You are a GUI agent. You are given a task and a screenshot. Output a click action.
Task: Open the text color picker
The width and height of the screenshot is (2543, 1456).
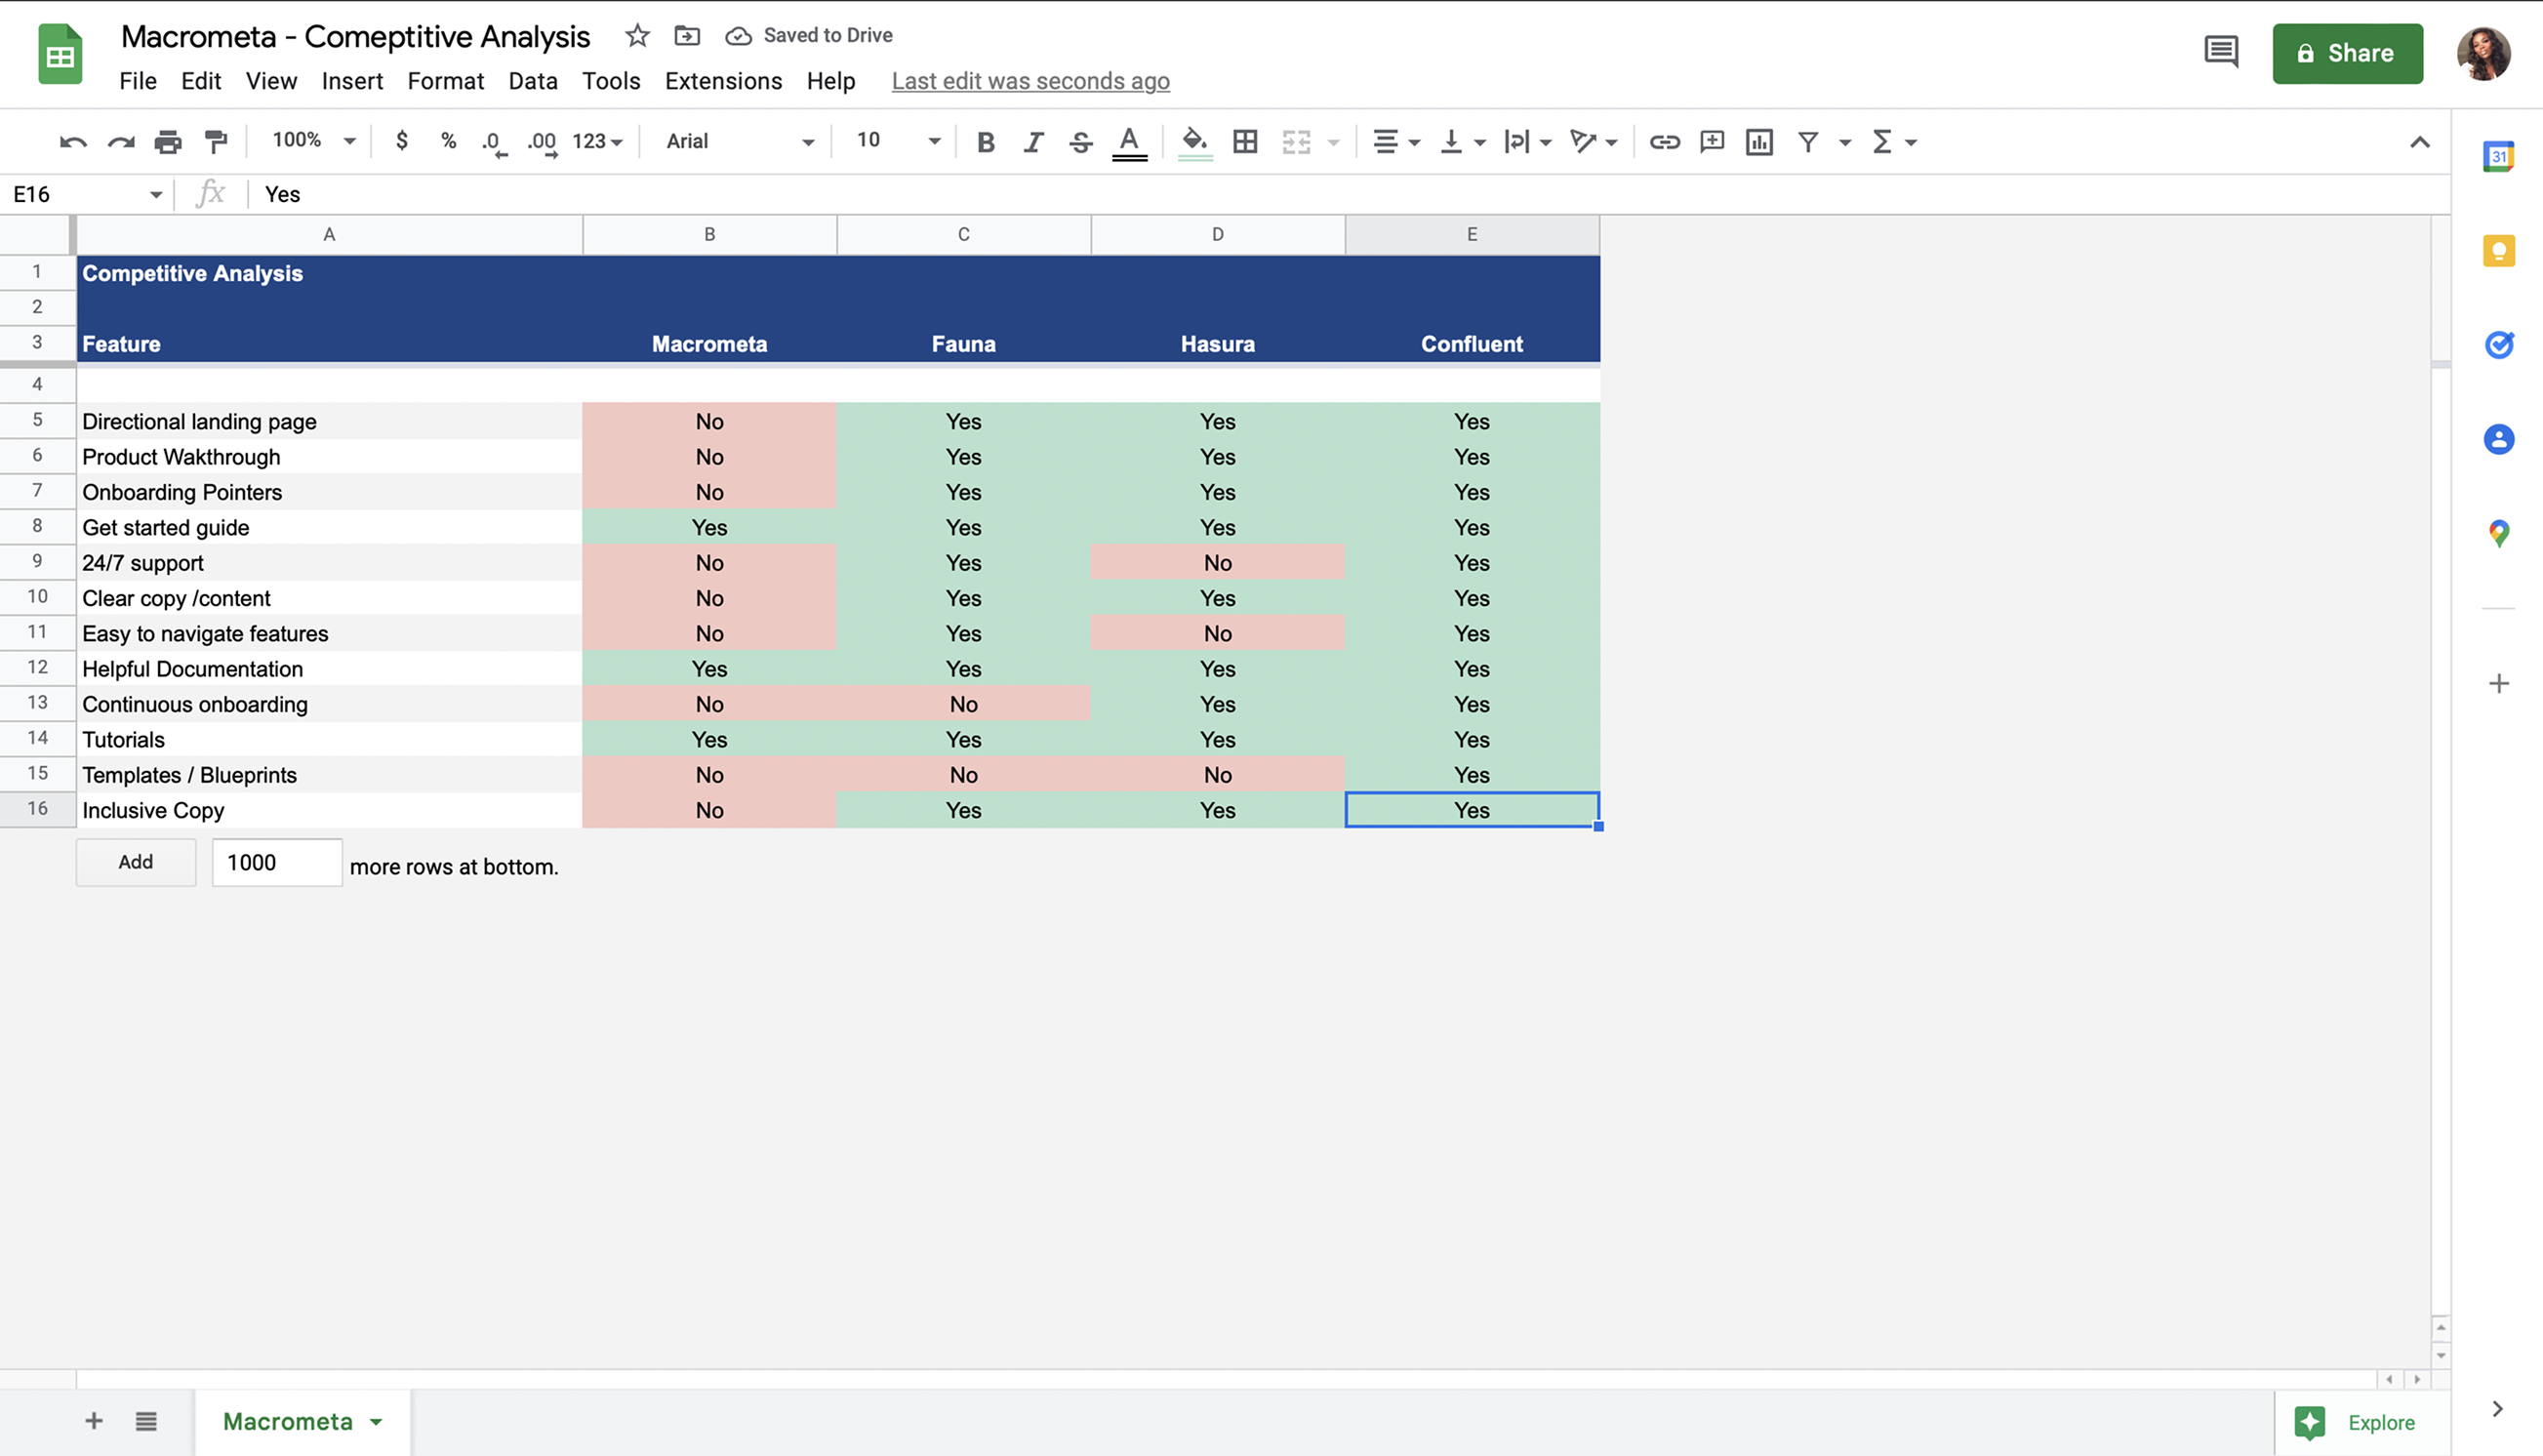(x=1129, y=142)
